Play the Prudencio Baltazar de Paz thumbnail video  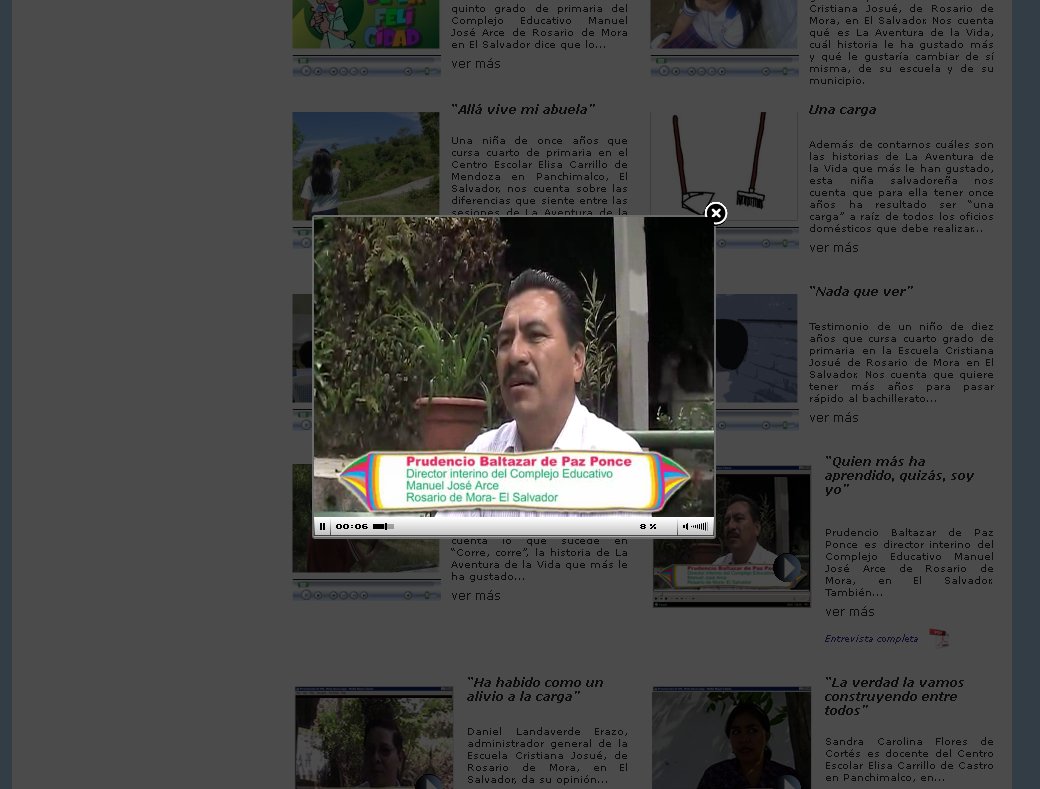[x=787, y=567]
